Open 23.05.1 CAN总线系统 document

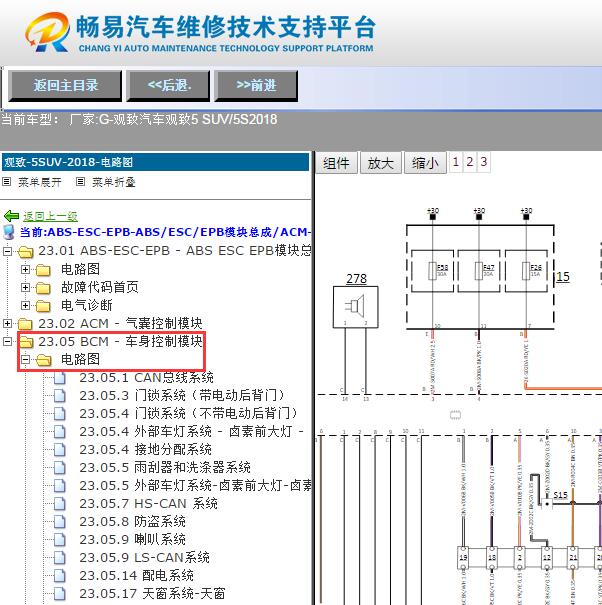[146, 377]
